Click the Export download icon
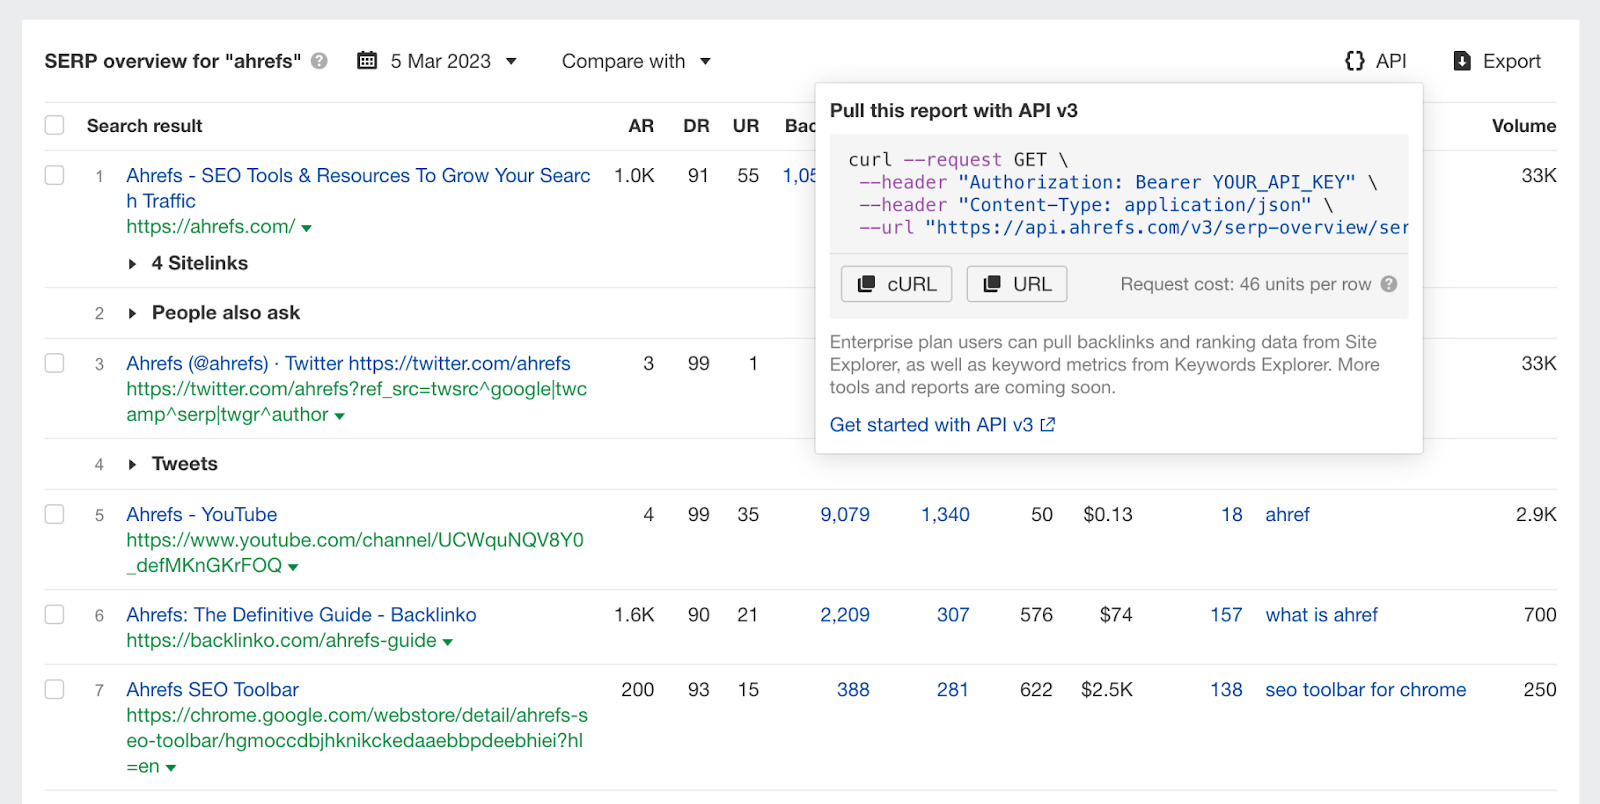The width and height of the screenshot is (1600, 804). point(1462,61)
